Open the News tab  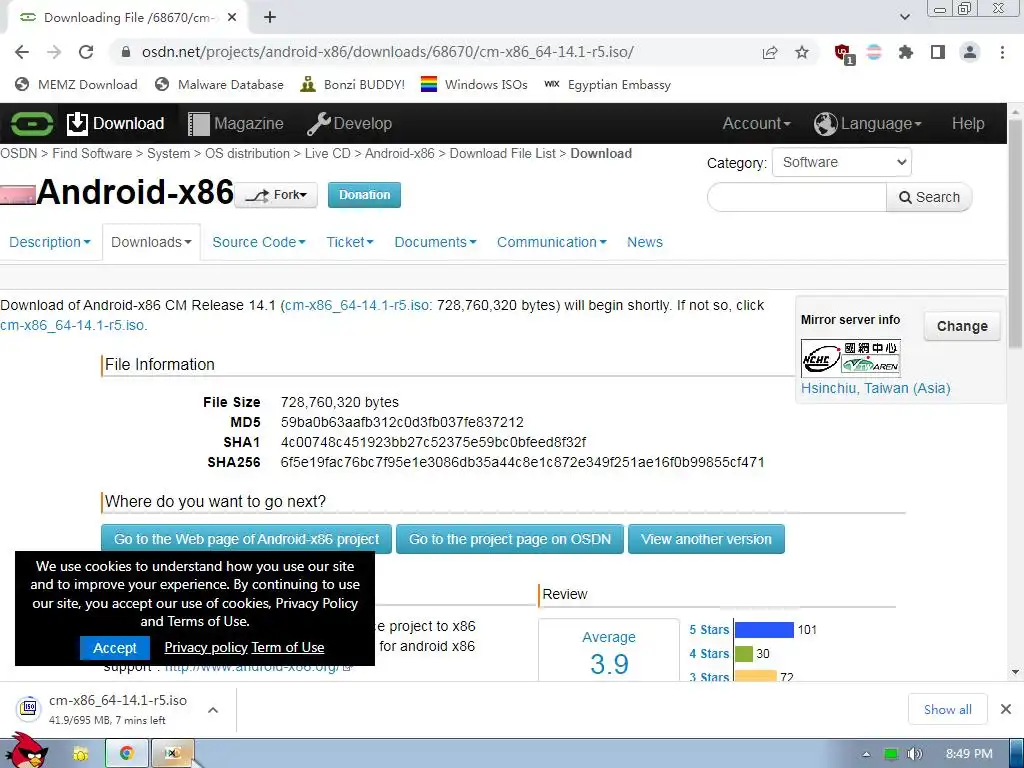pyautogui.click(x=645, y=242)
